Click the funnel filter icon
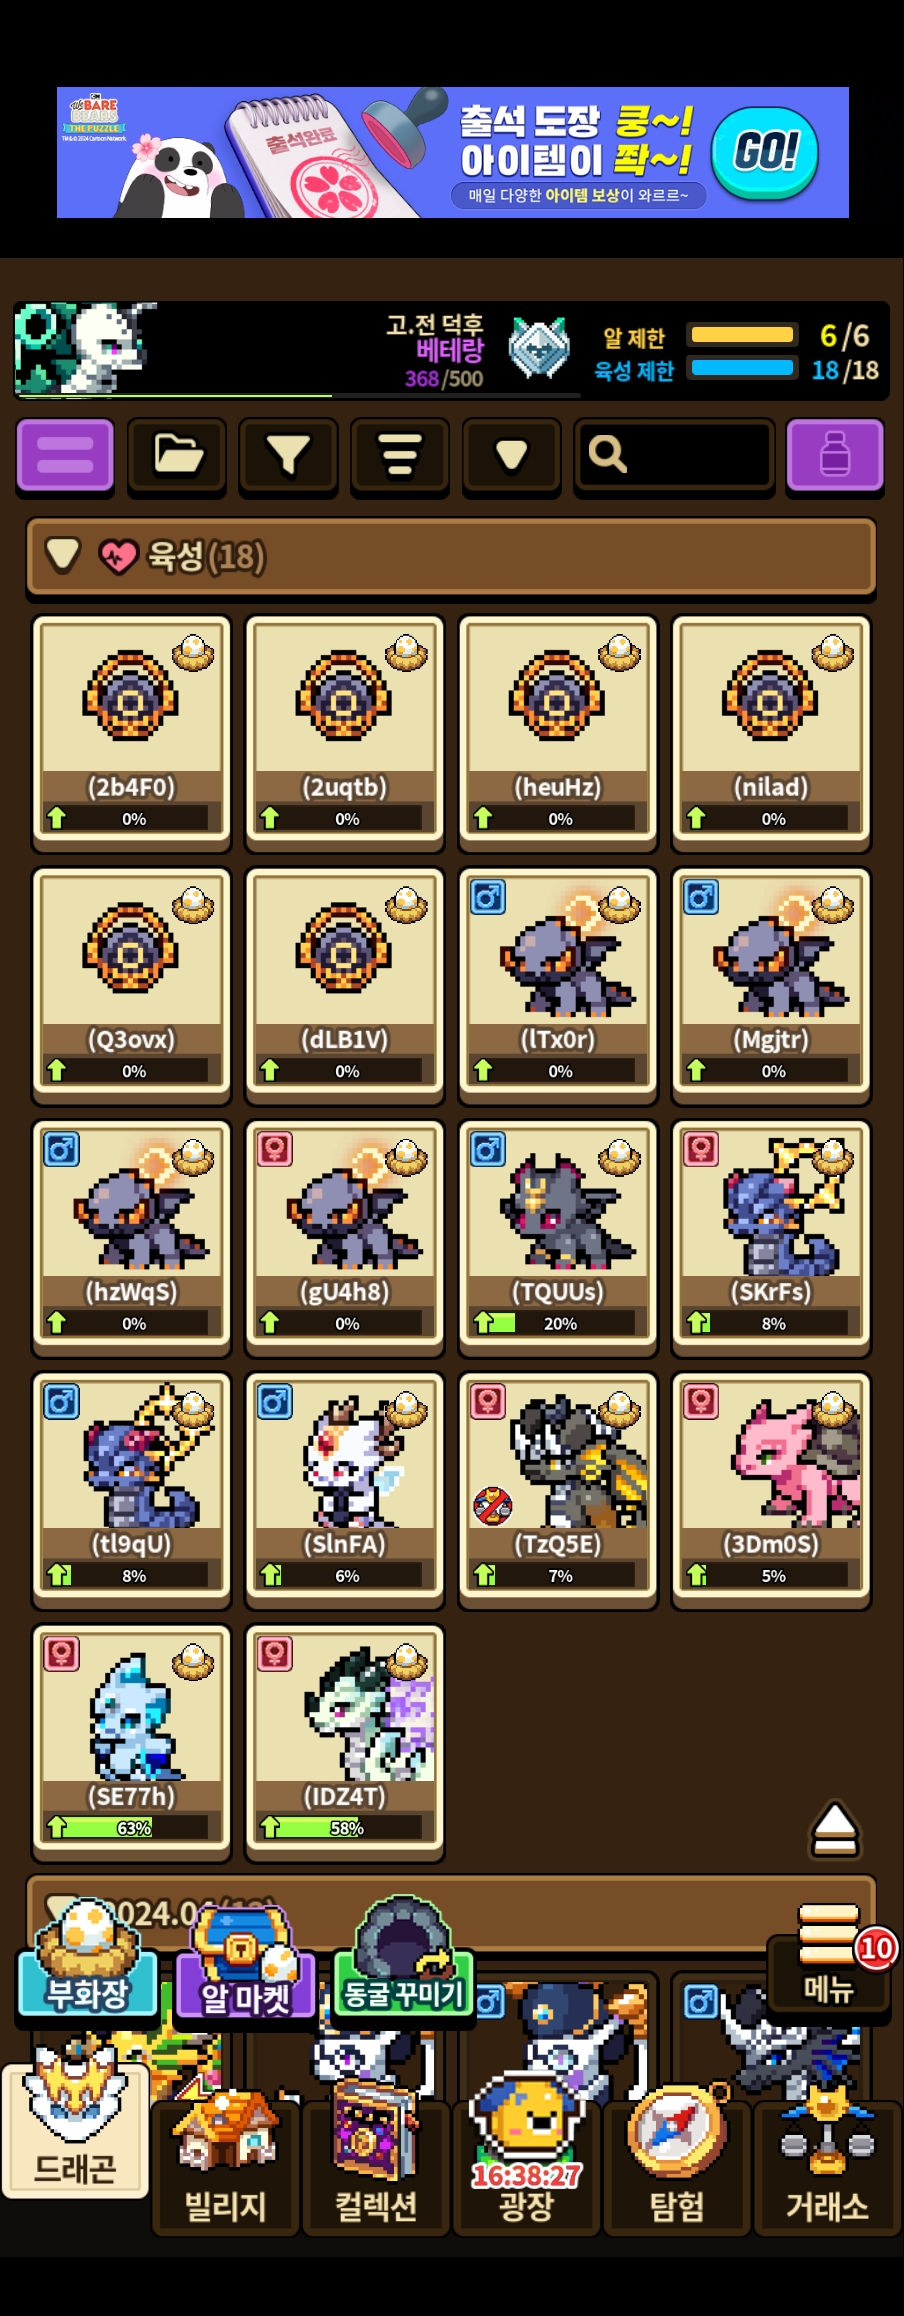This screenshot has width=904, height=2316. (289, 455)
